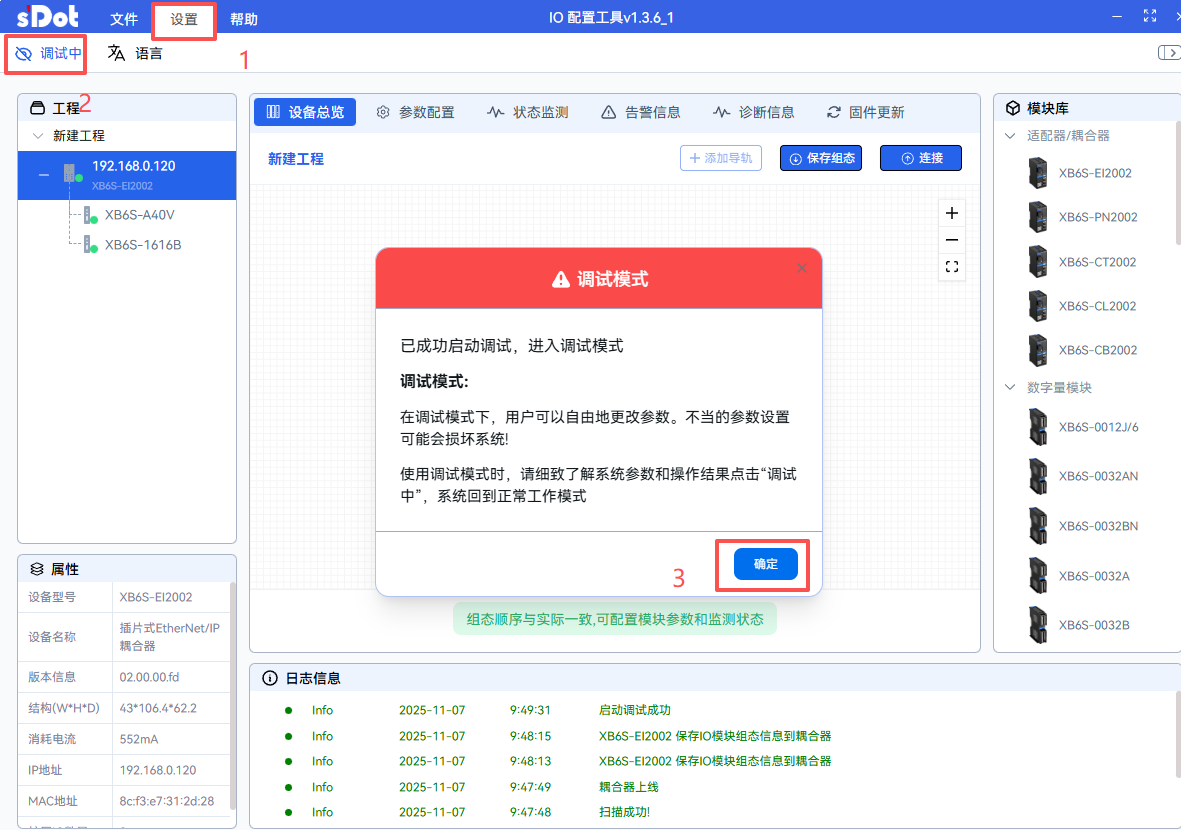Viewport: 1181px width, 830px height.
Task: Close the debug mode dialog with X
Action: tap(801, 268)
